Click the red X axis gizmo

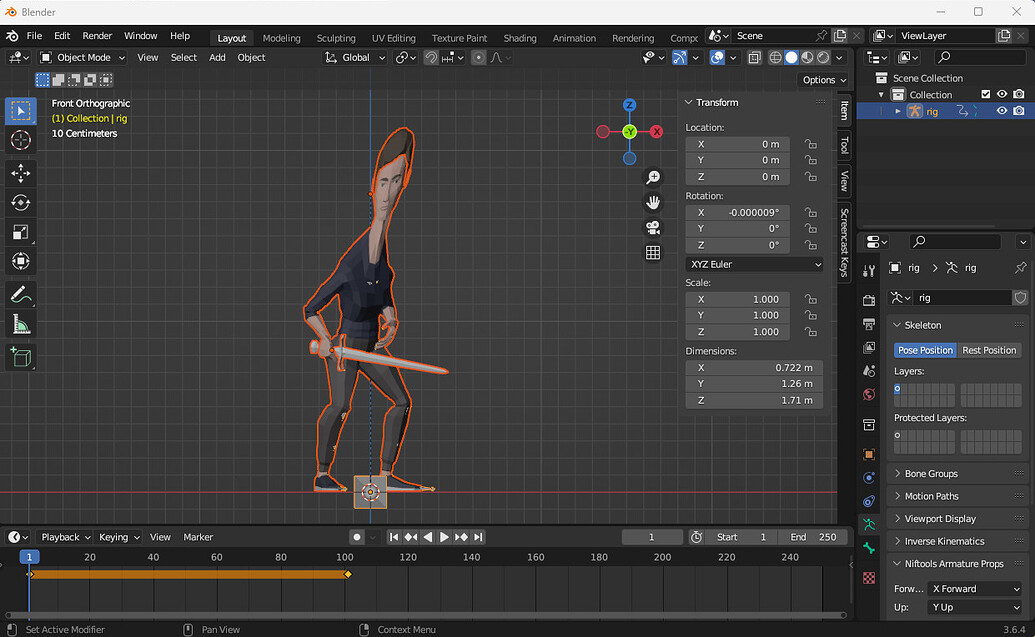pos(656,131)
